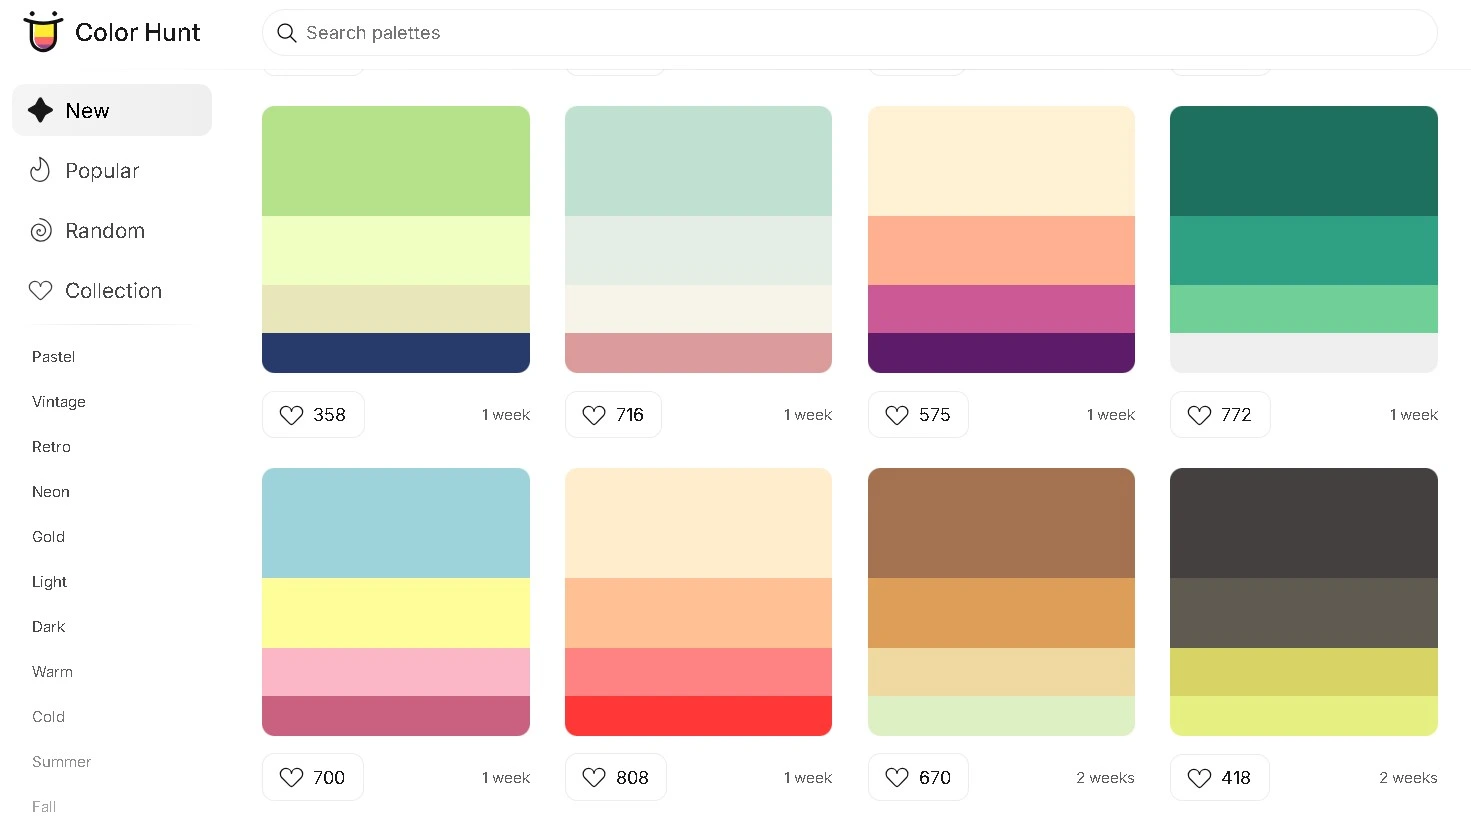Click the heart icon on the 808 palette

pos(594,777)
